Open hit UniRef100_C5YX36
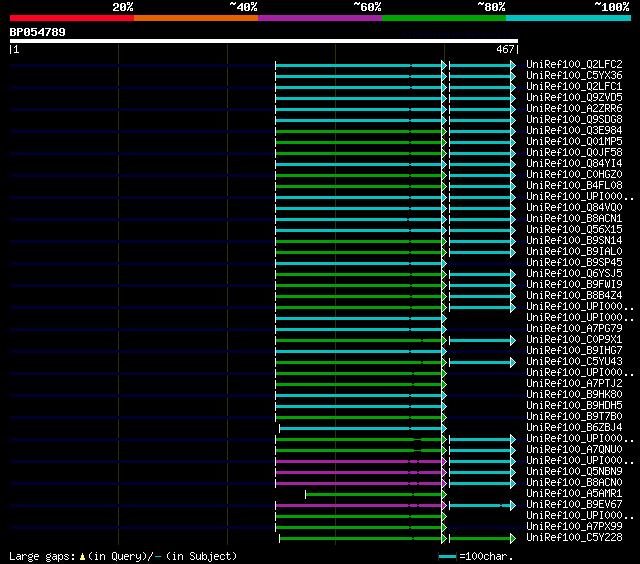640x564 pixels. coord(574,75)
